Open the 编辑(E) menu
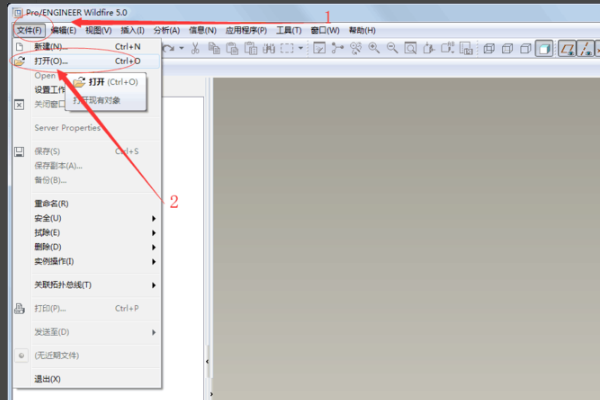600x400 pixels. (66, 30)
